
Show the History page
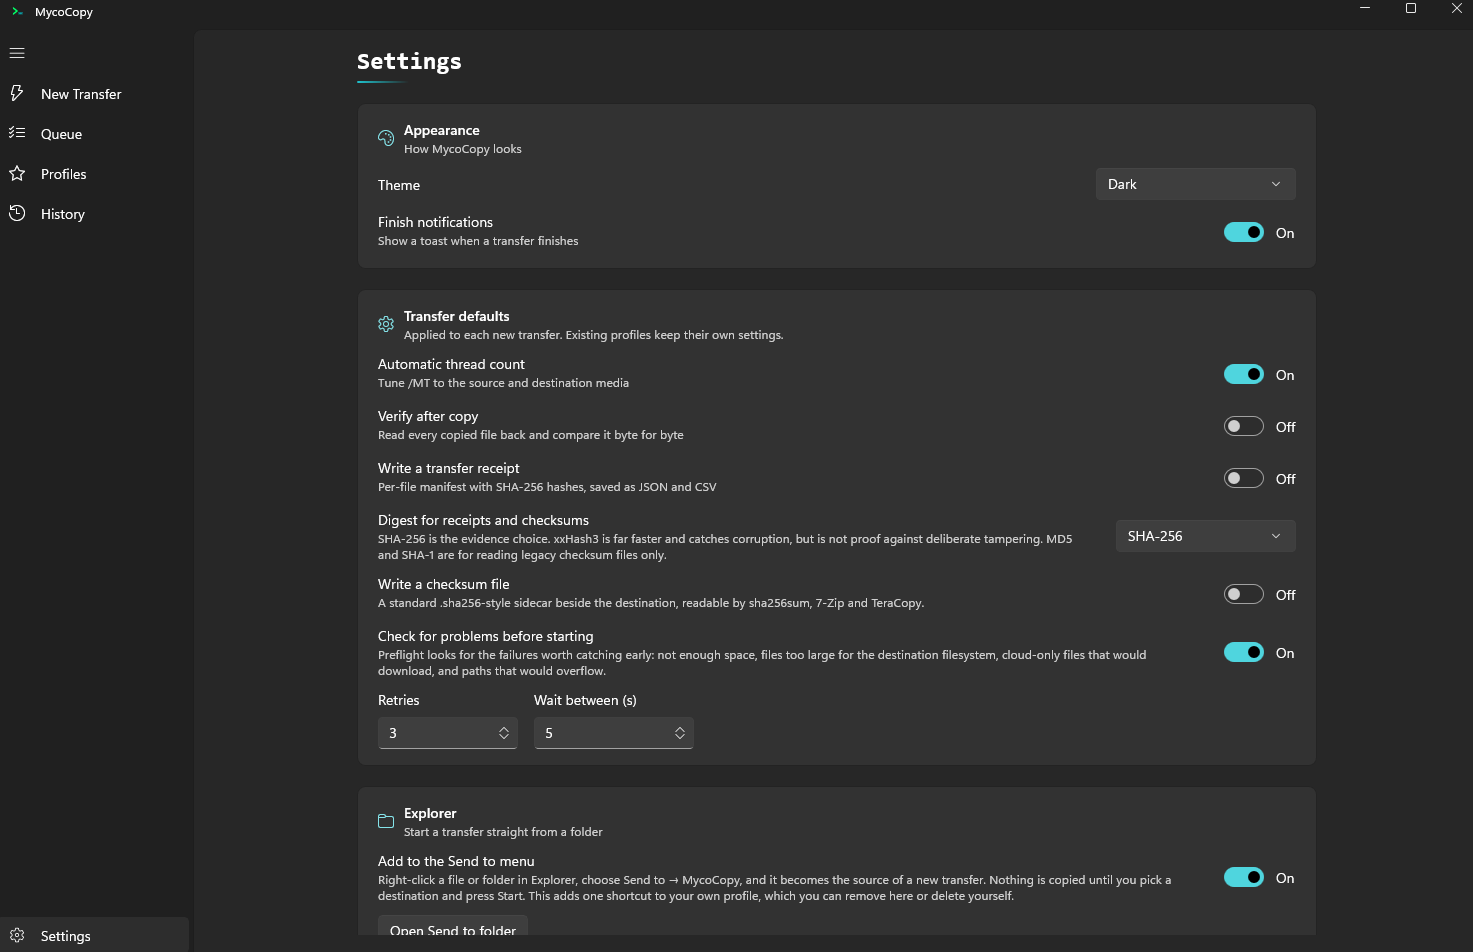[95, 214]
